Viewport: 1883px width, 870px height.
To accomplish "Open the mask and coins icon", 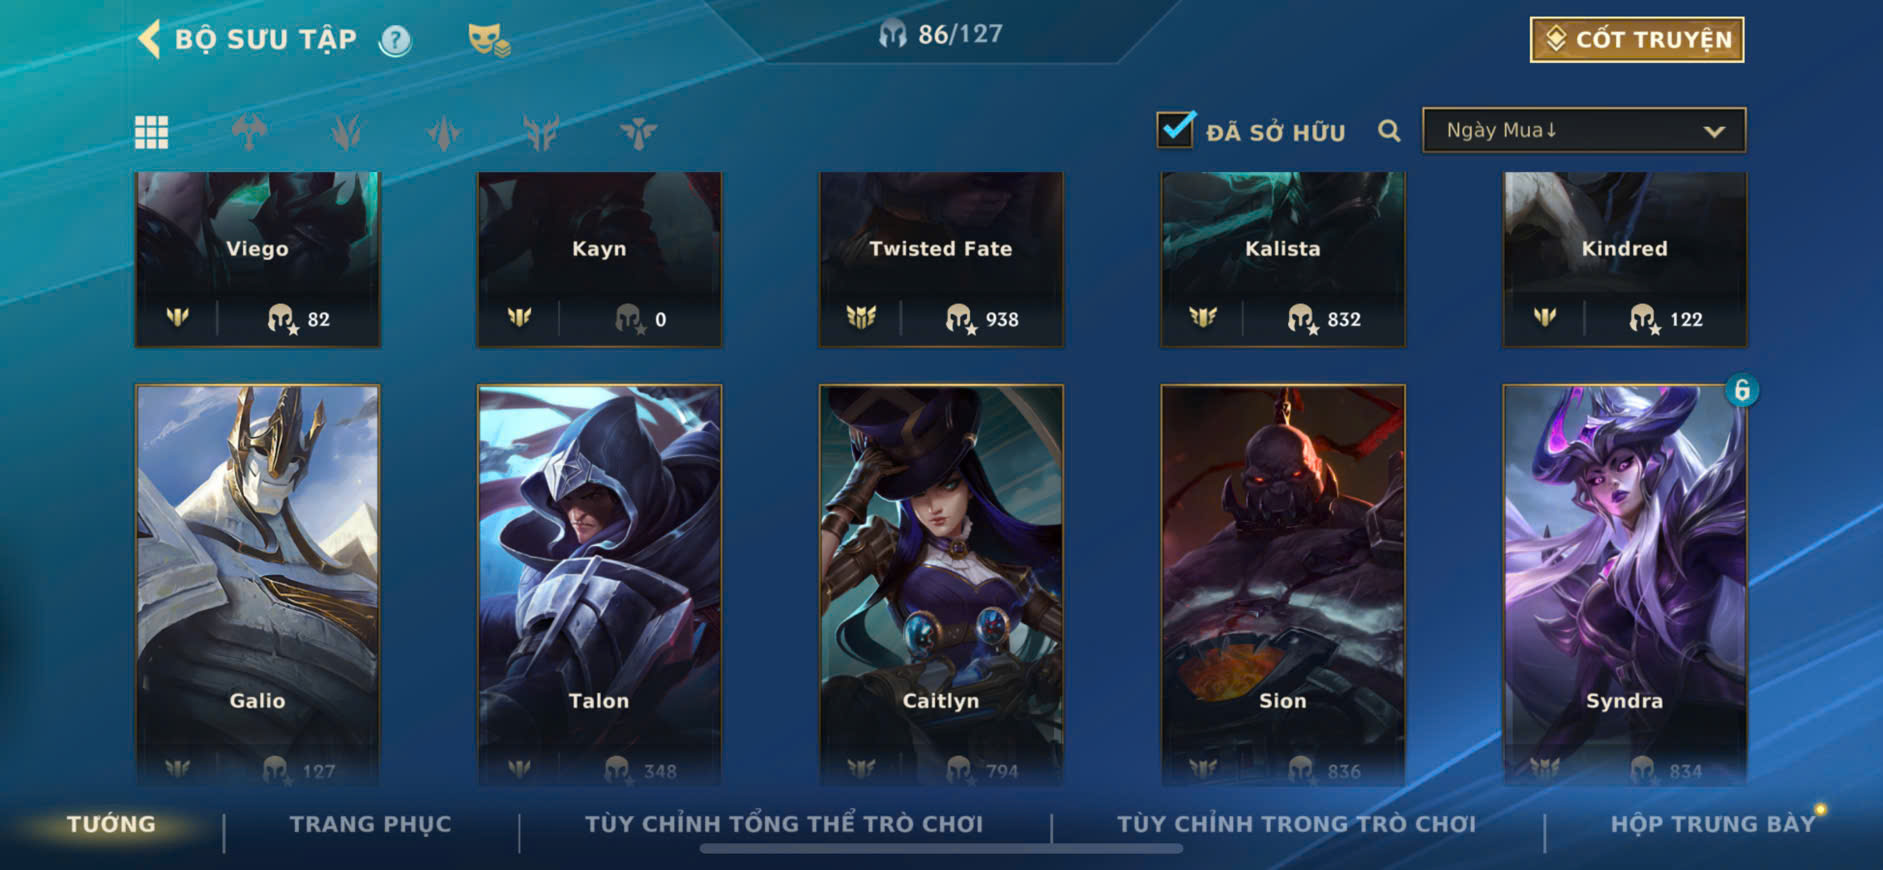I will [488, 40].
